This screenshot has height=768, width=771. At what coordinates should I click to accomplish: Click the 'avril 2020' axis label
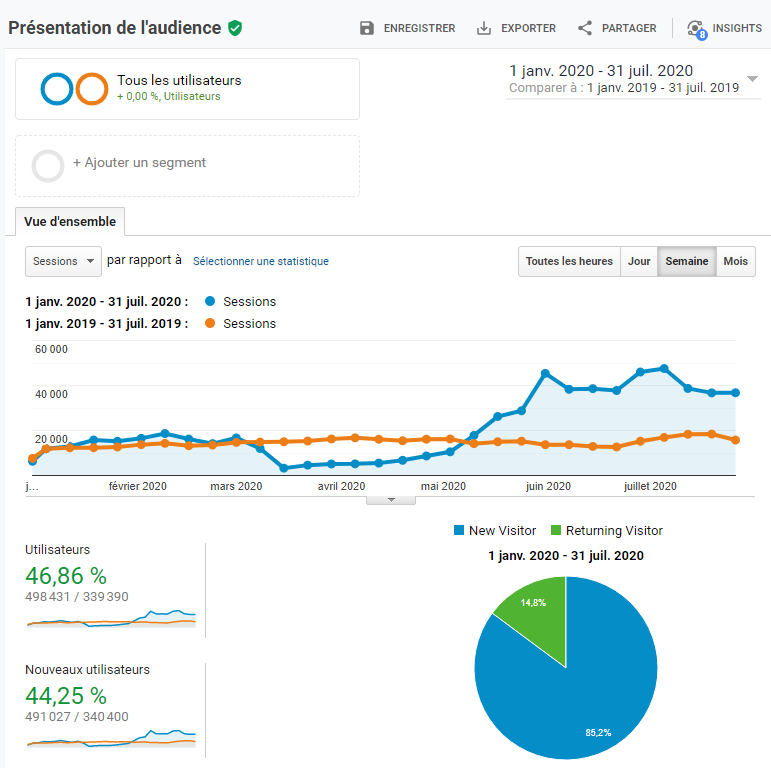(341, 486)
